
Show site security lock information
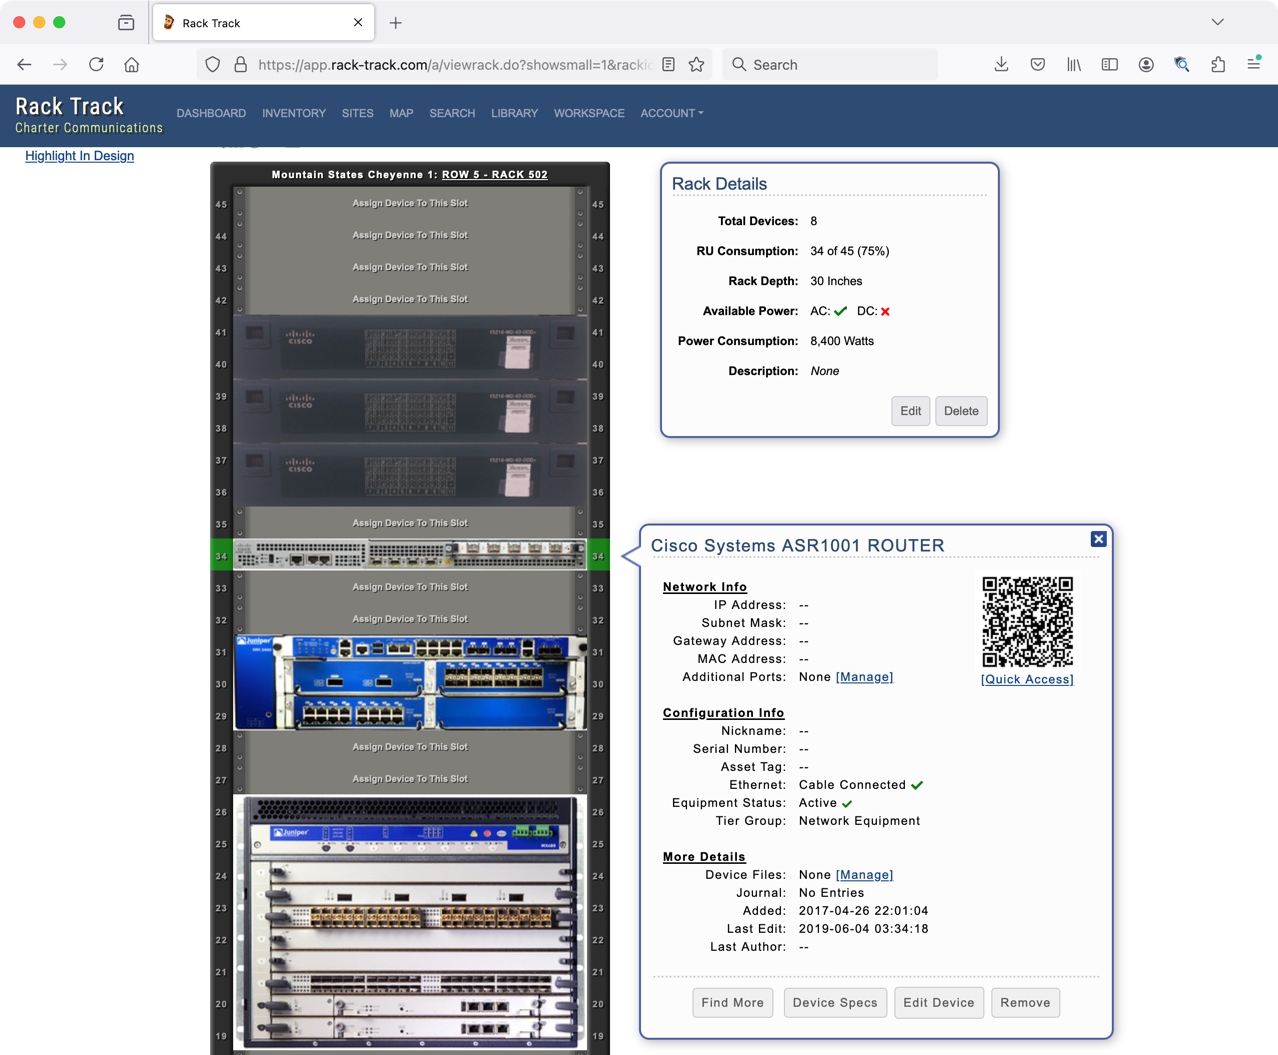pyautogui.click(x=240, y=64)
